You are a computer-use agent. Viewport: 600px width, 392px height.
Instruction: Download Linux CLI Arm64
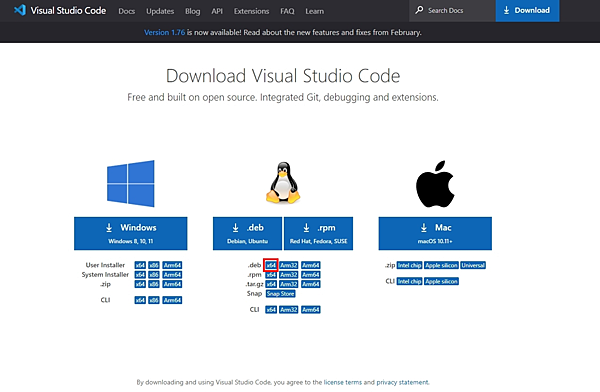pos(311,309)
